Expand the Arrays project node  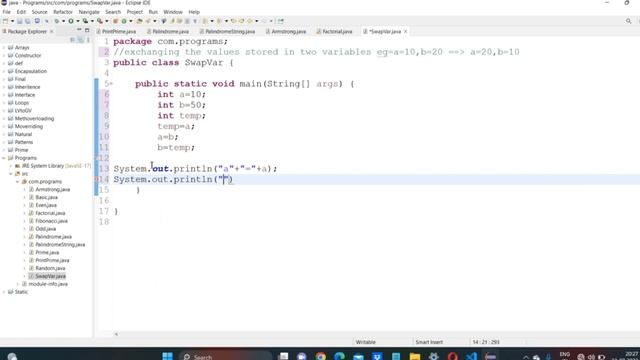coord(4,48)
